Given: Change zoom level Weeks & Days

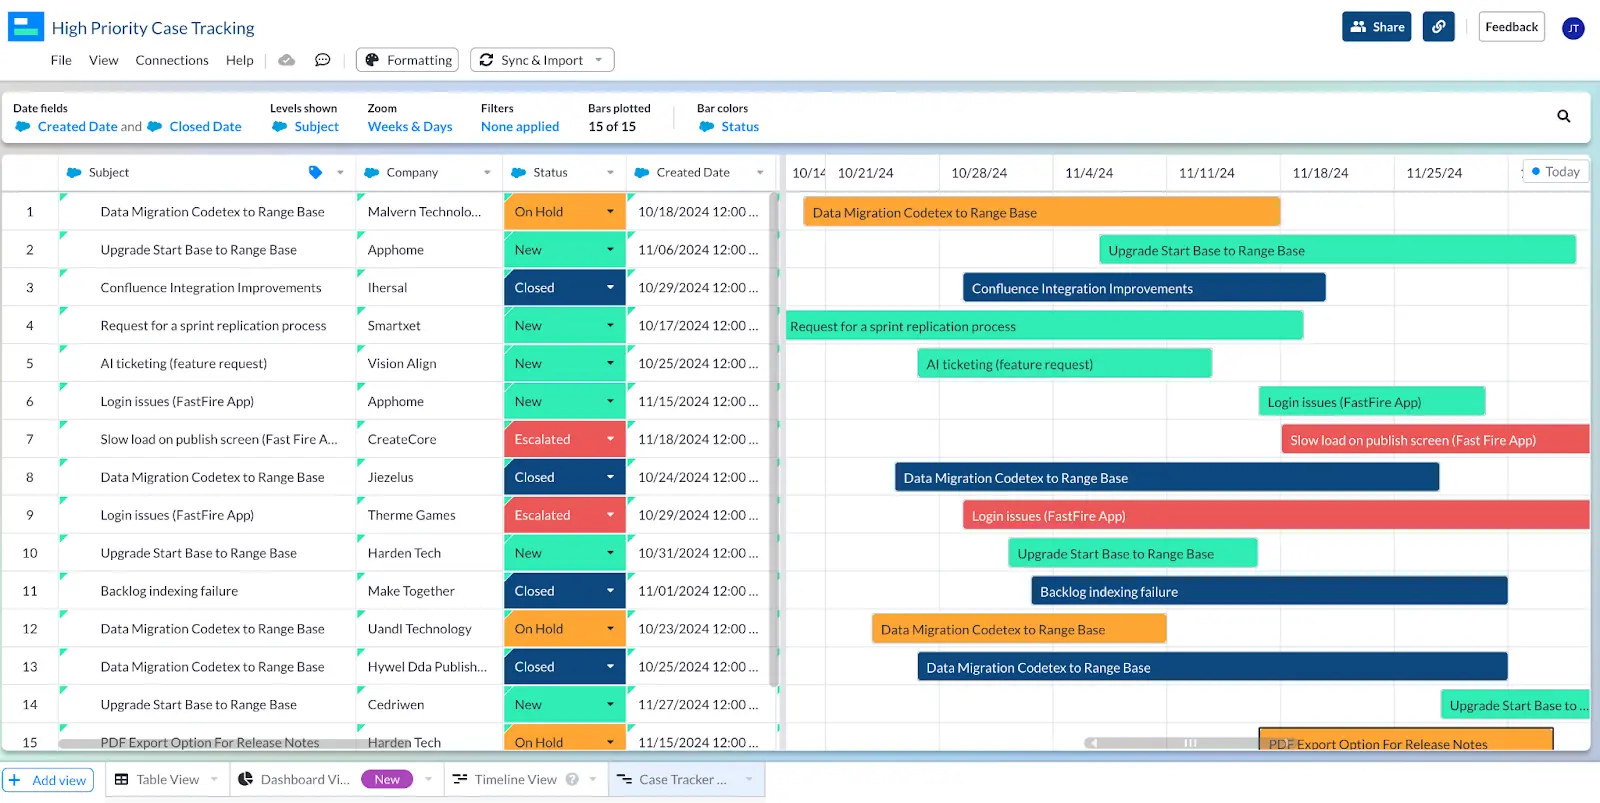Looking at the screenshot, I should click(410, 127).
